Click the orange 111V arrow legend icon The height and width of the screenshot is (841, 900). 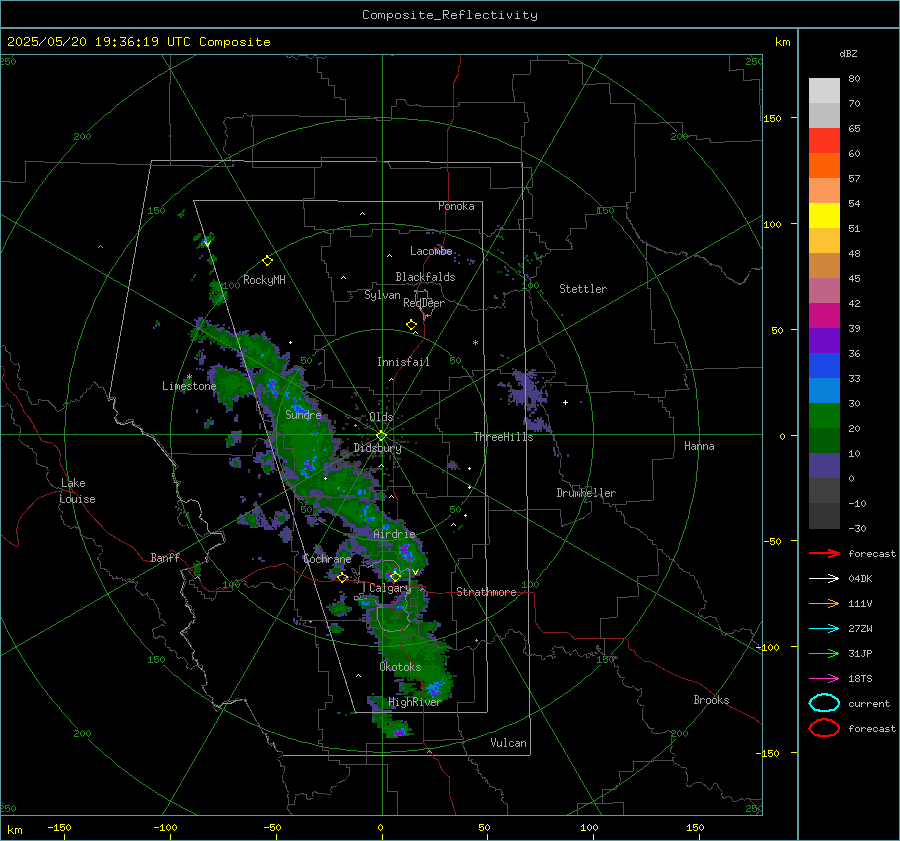pos(824,603)
